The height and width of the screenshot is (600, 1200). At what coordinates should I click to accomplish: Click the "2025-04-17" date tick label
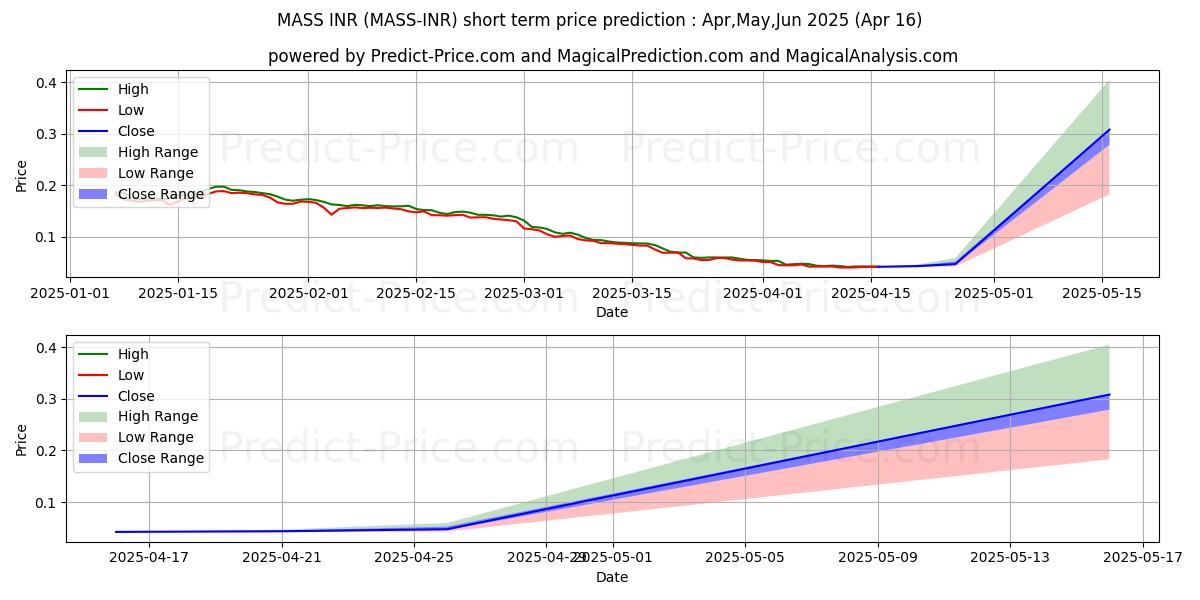(x=149, y=558)
